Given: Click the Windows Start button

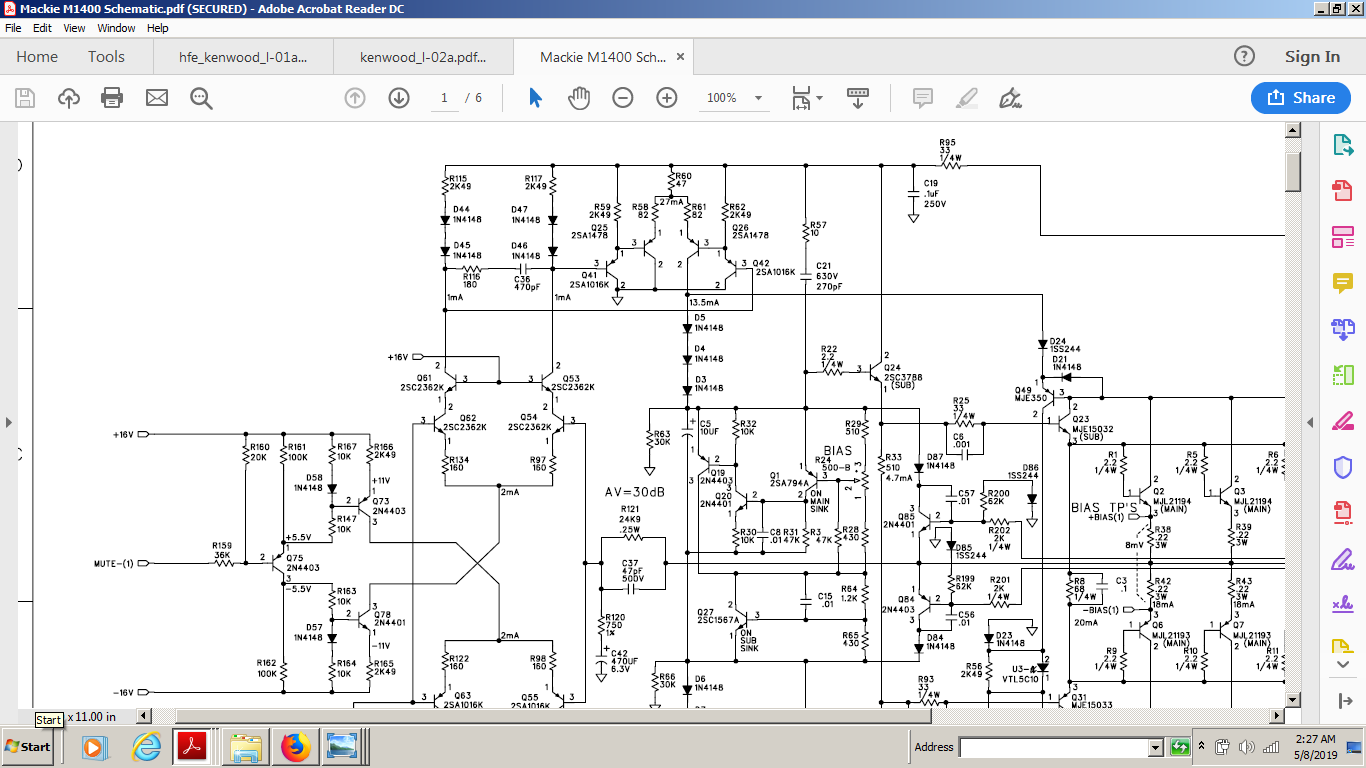Looking at the screenshot, I should (29, 747).
